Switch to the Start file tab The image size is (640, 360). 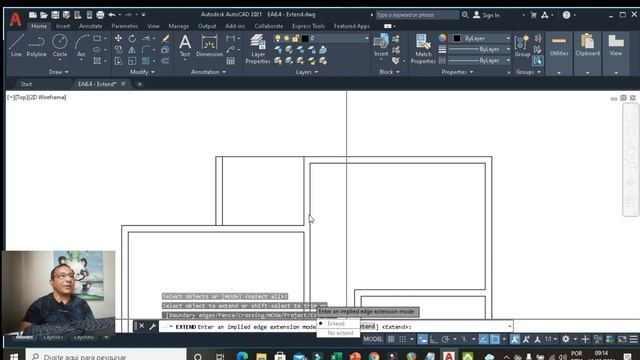[26, 84]
